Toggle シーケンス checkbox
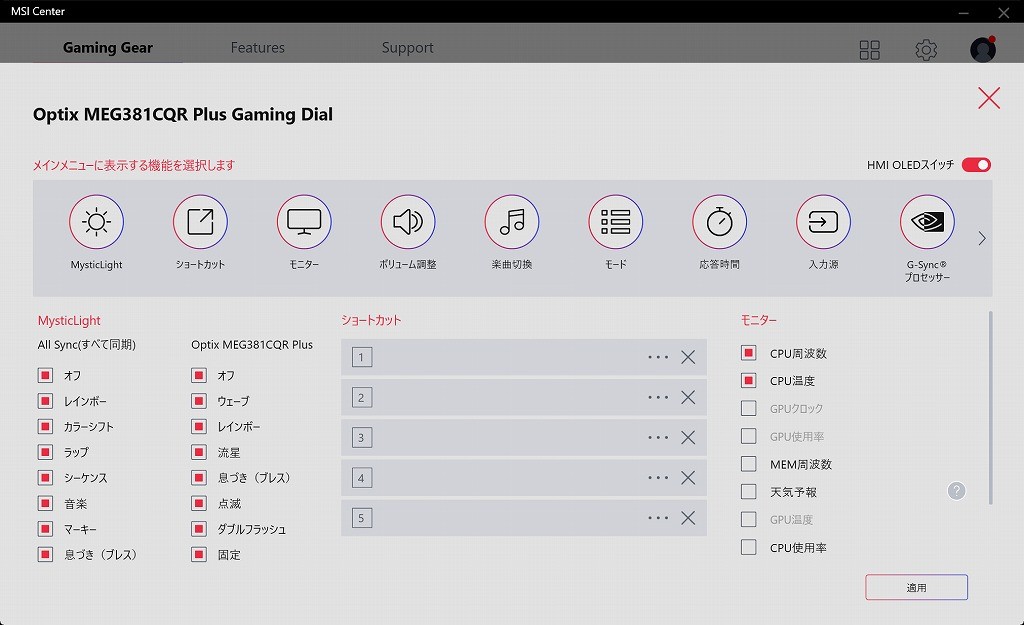The image size is (1024, 625). coord(45,477)
